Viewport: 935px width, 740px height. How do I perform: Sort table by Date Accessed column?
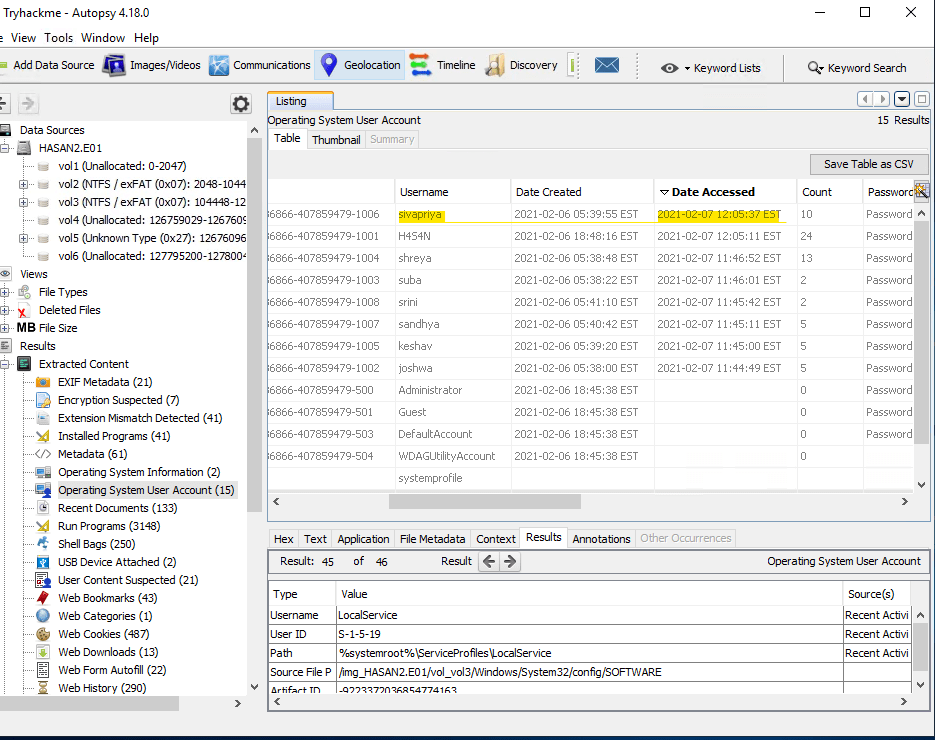tap(712, 192)
